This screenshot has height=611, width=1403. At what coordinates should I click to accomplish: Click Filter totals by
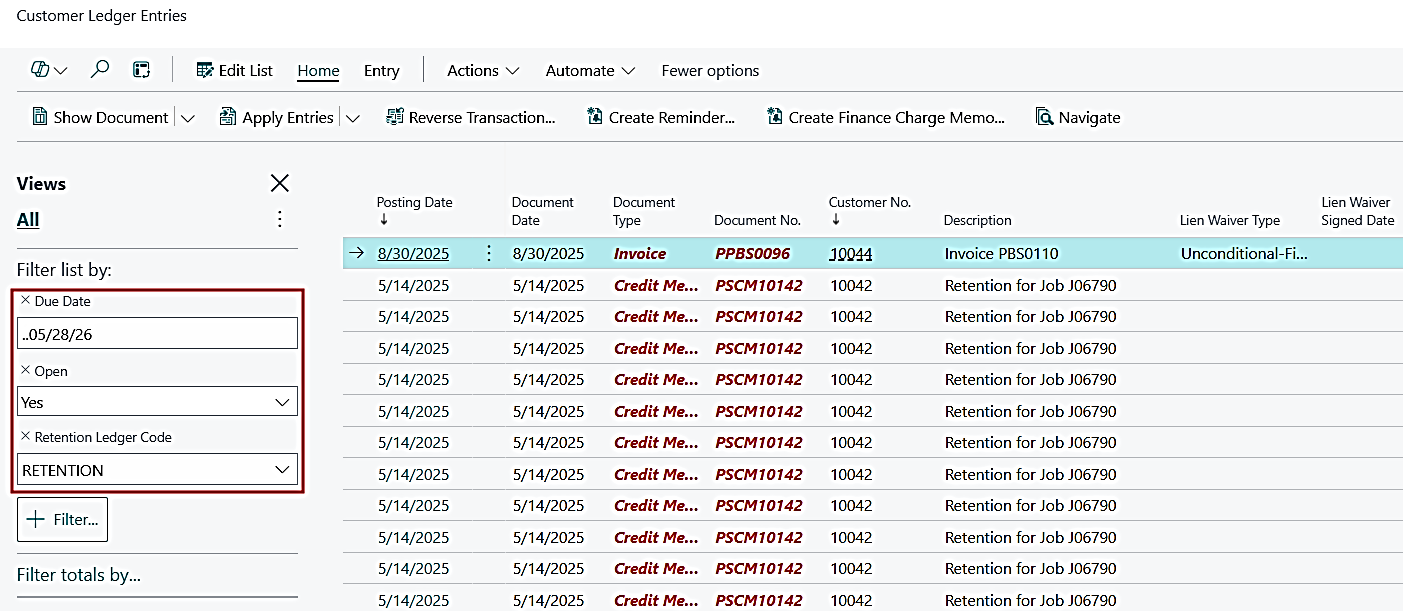click(x=79, y=575)
